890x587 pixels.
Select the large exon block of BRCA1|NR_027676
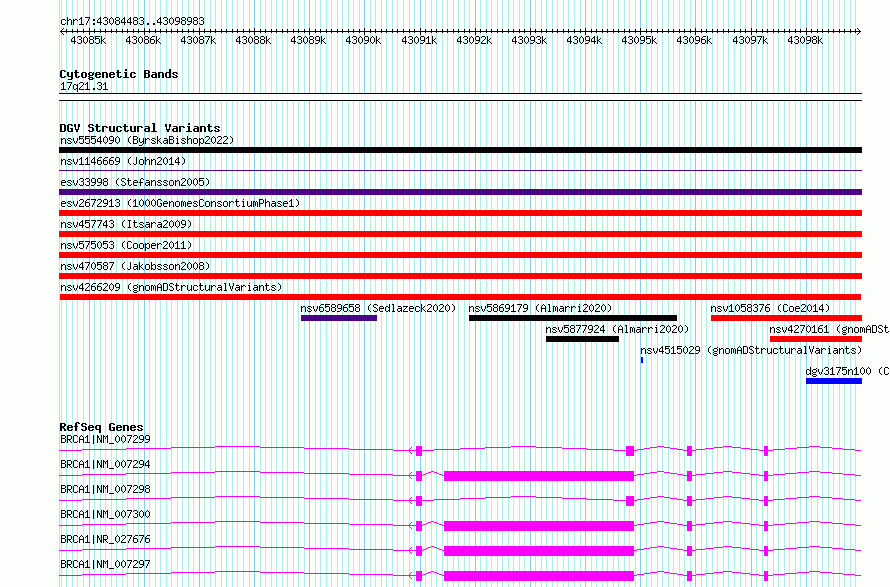(x=539, y=551)
